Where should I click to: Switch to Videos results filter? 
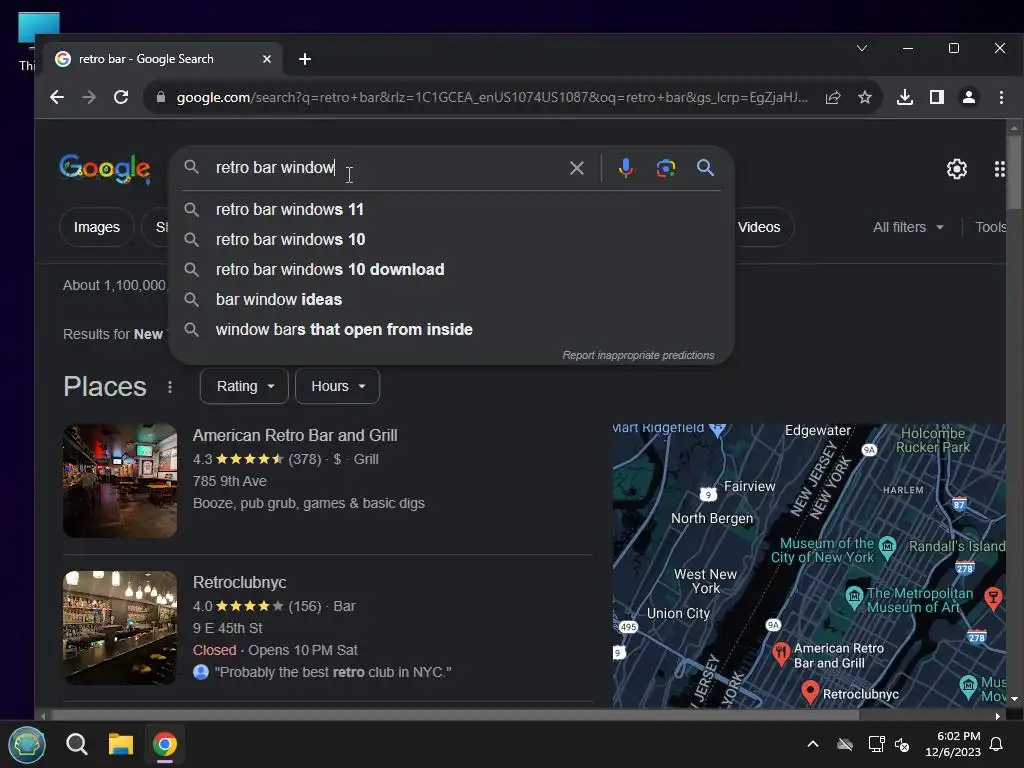(x=760, y=227)
